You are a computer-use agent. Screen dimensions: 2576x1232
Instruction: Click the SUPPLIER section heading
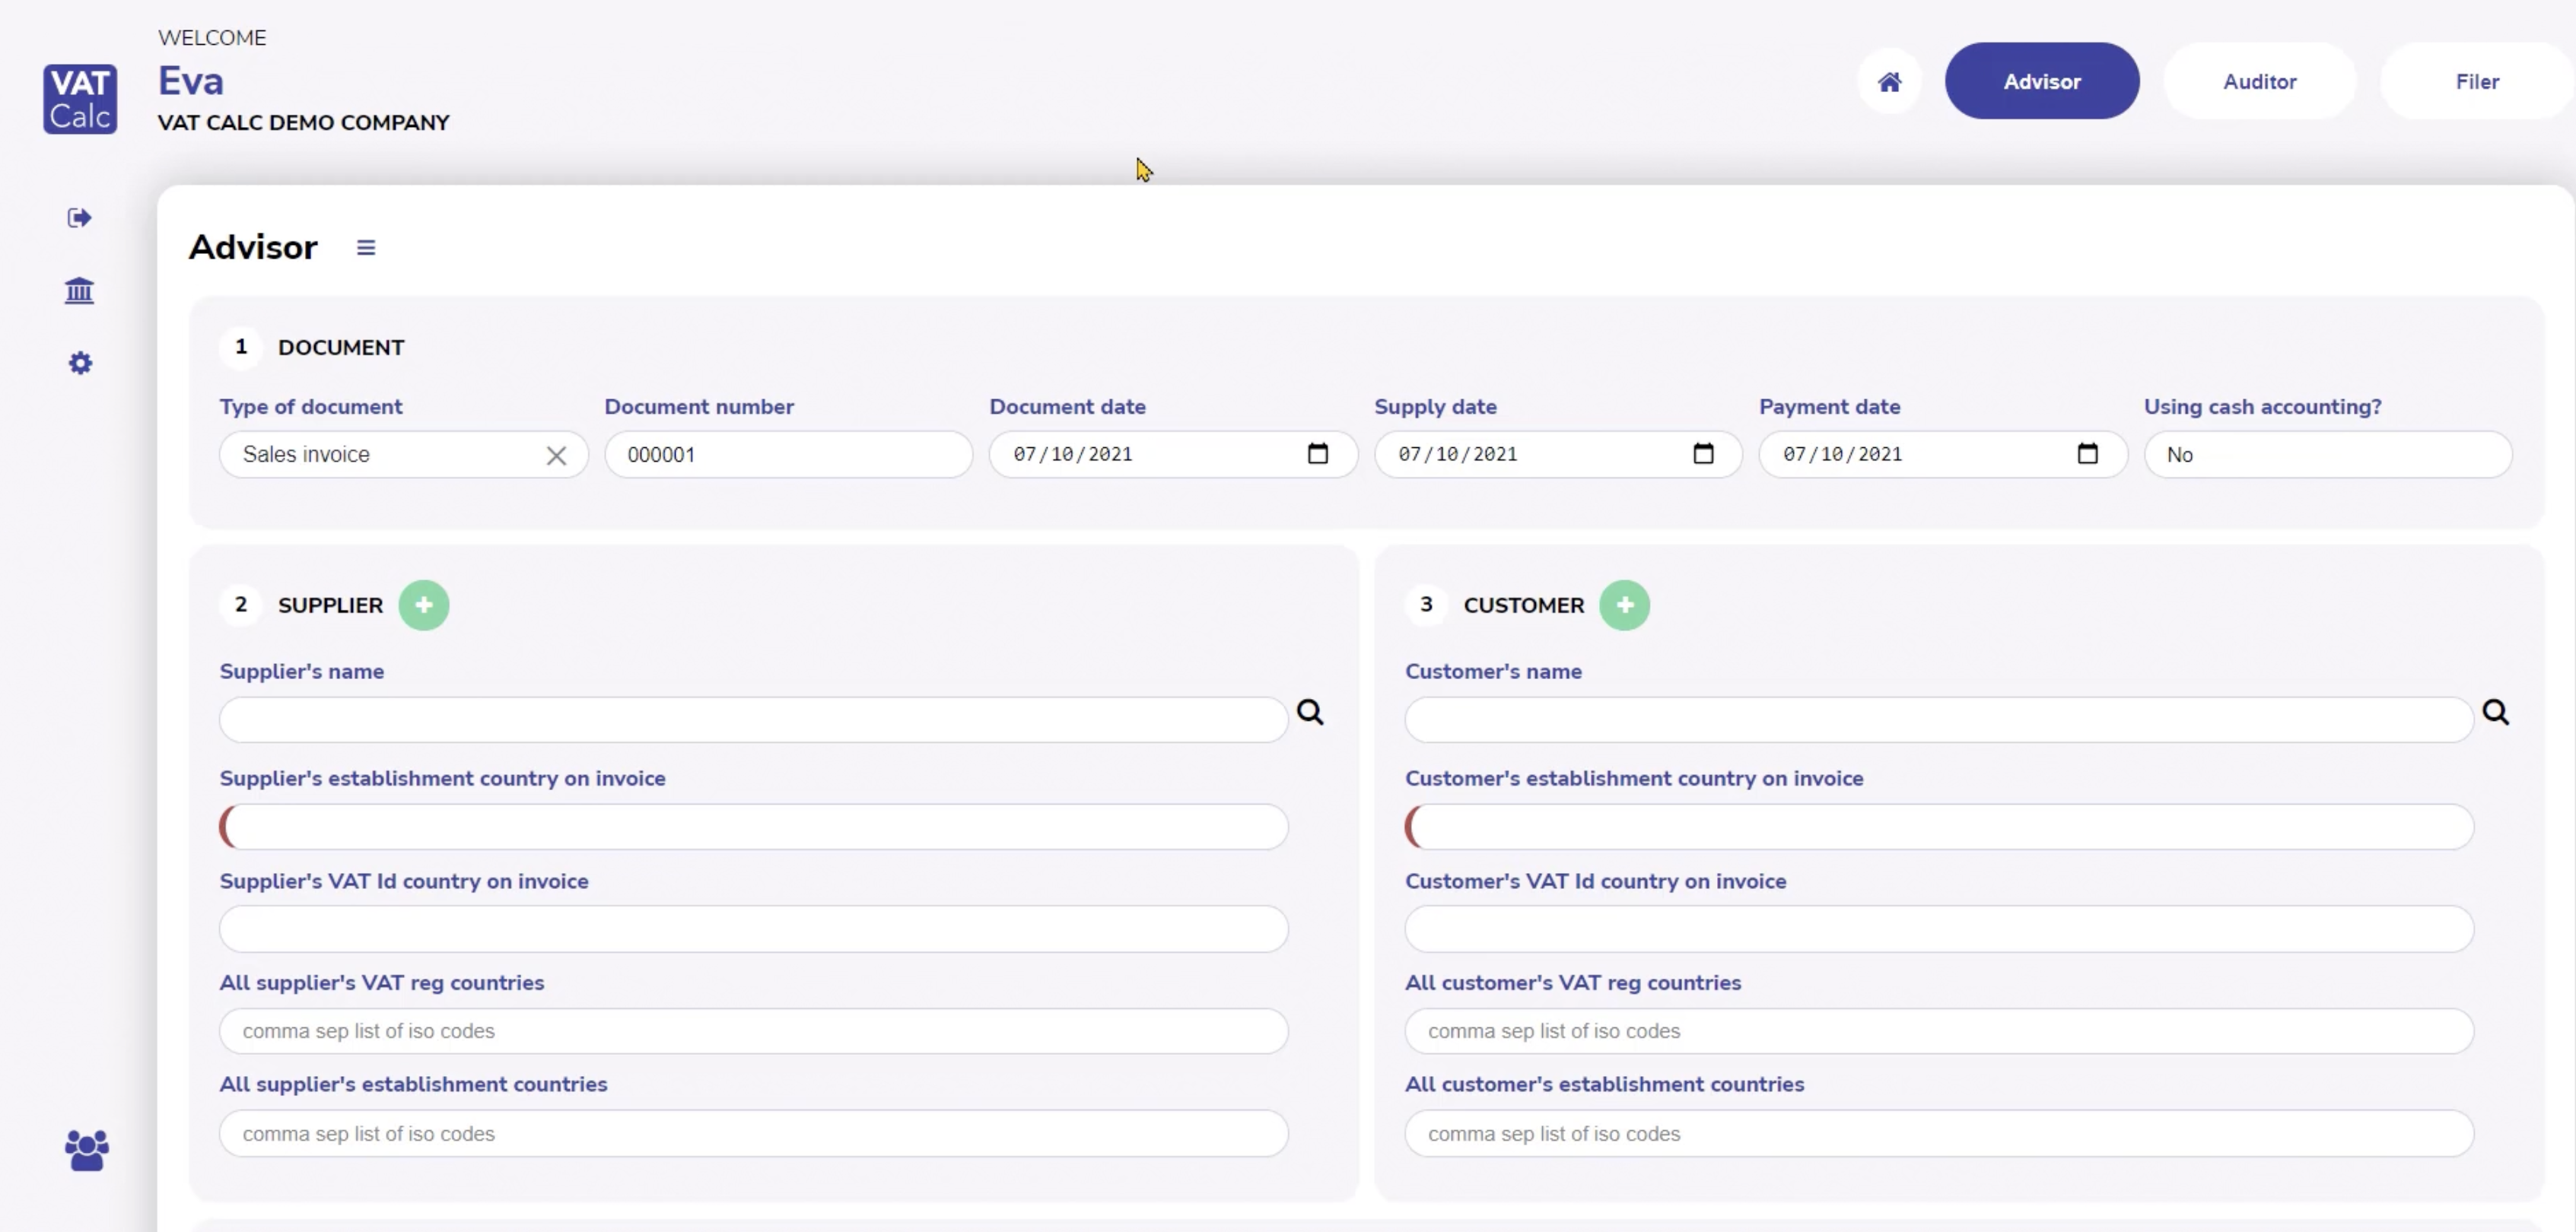tap(331, 606)
